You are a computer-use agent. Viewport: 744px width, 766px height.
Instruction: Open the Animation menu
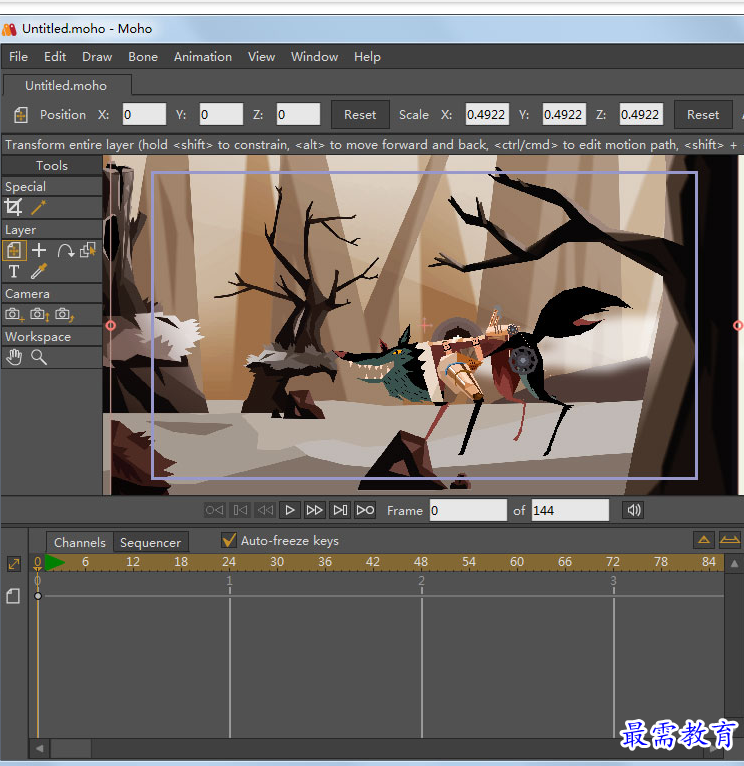click(x=203, y=57)
